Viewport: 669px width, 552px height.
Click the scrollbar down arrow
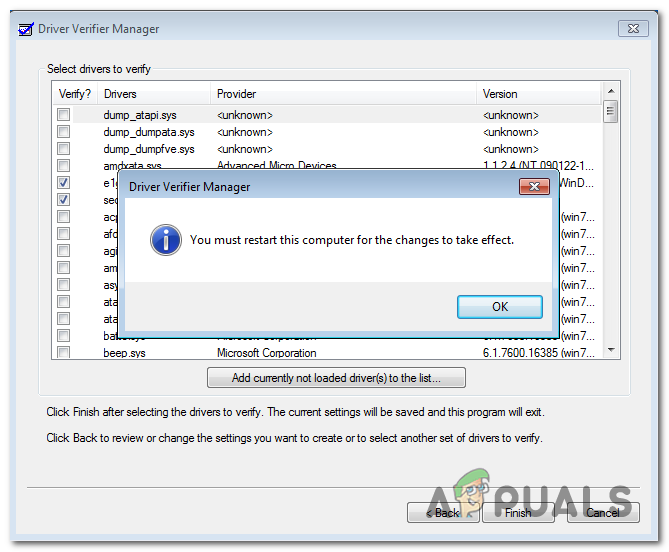pyautogui.click(x=611, y=350)
